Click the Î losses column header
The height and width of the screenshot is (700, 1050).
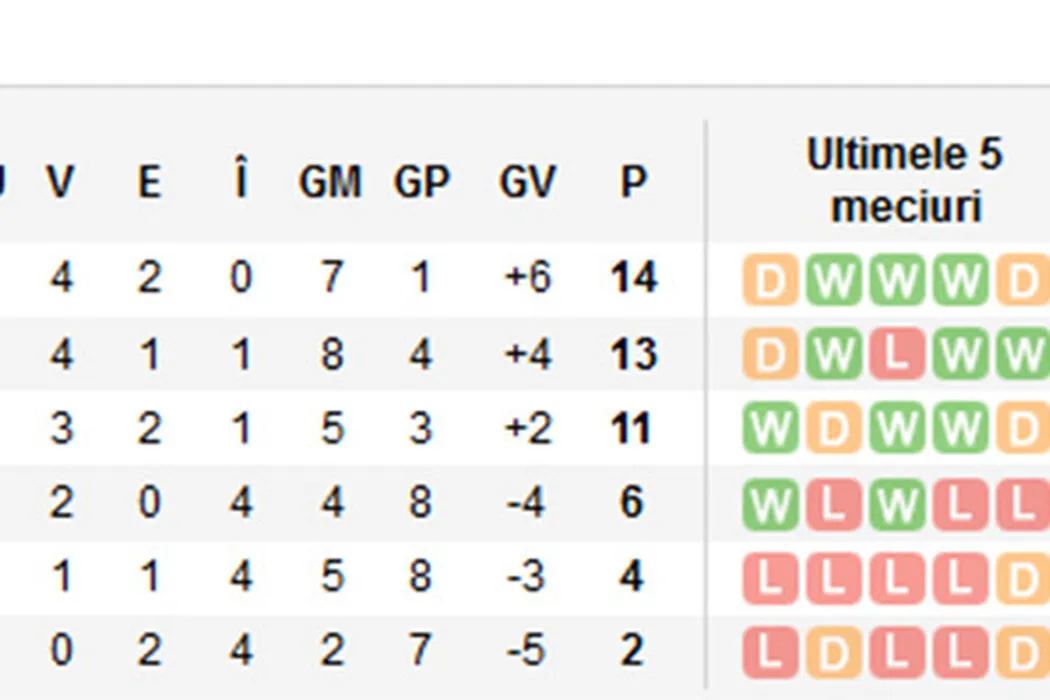pos(239,182)
